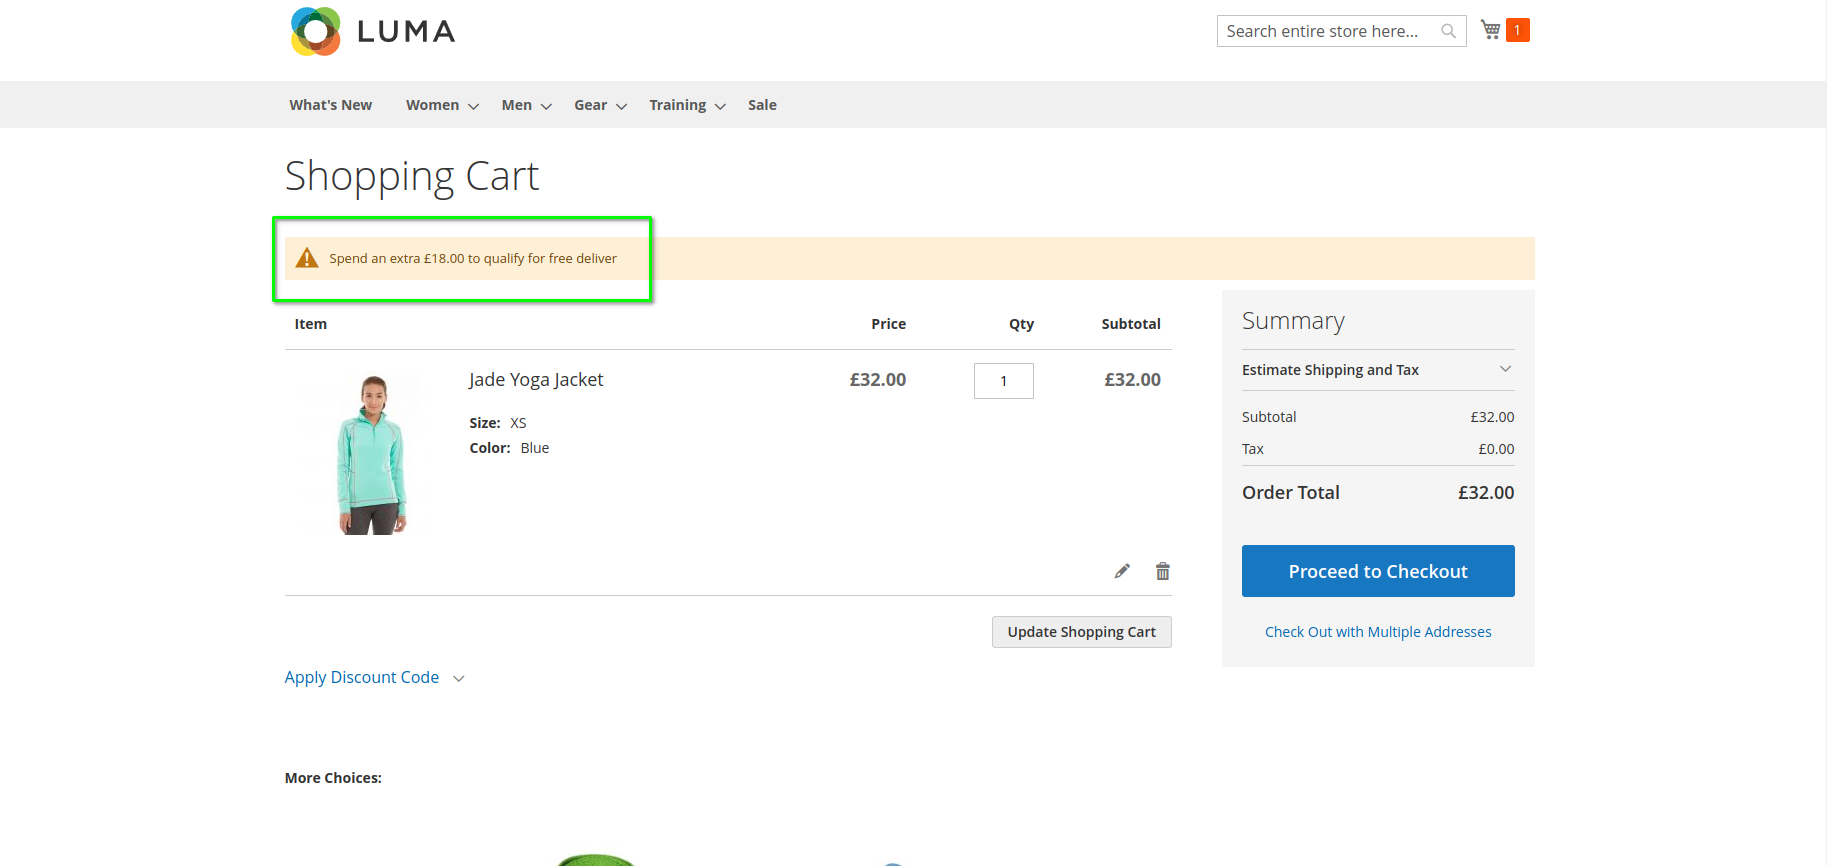This screenshot has width=1827, height=866.
Task: Click the Color: Blue option text
Action: coord(509,448)
